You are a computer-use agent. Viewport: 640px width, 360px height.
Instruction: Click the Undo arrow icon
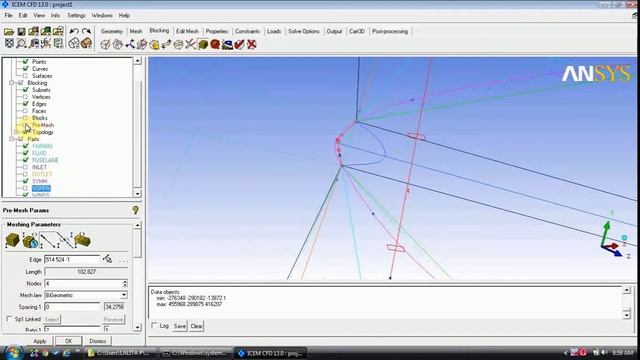pos(74,31)
